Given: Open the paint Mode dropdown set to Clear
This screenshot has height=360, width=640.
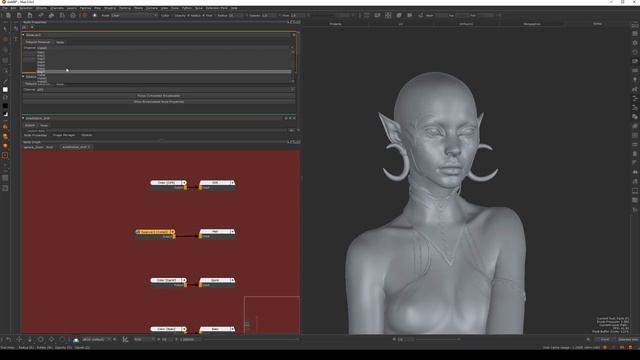Looking at the screenshot, I should pos(134,16).
